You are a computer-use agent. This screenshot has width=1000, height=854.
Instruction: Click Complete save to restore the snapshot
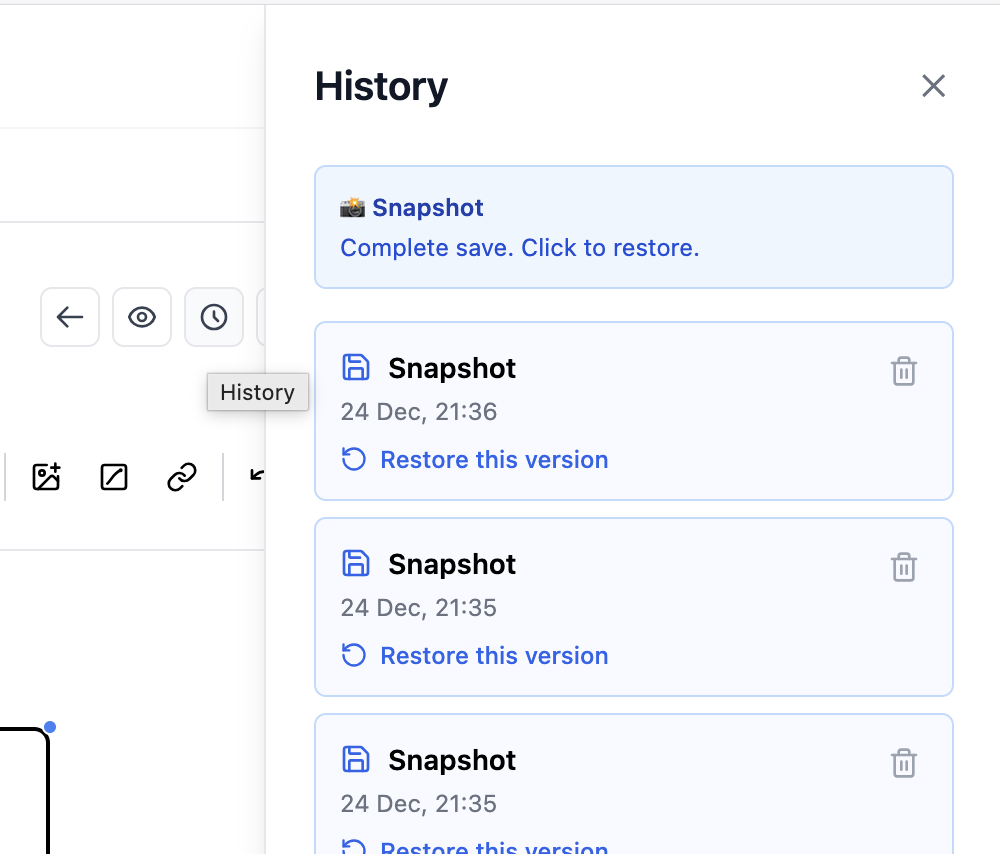tap(519, 247)
